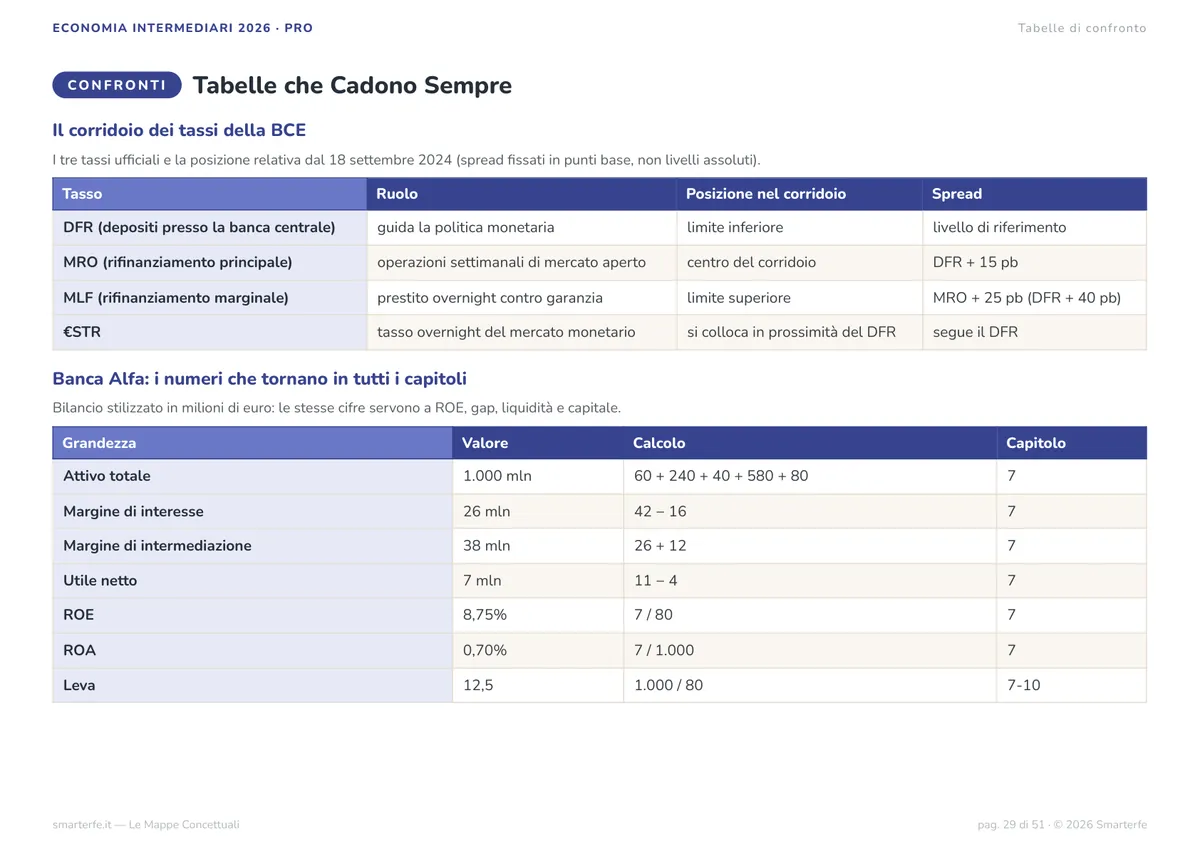The width and height of the screenshot is (1200, 849).
Task: Click the "MRO + 25 pb (DFR + 40 pb)" cell
Action: 1035,298
